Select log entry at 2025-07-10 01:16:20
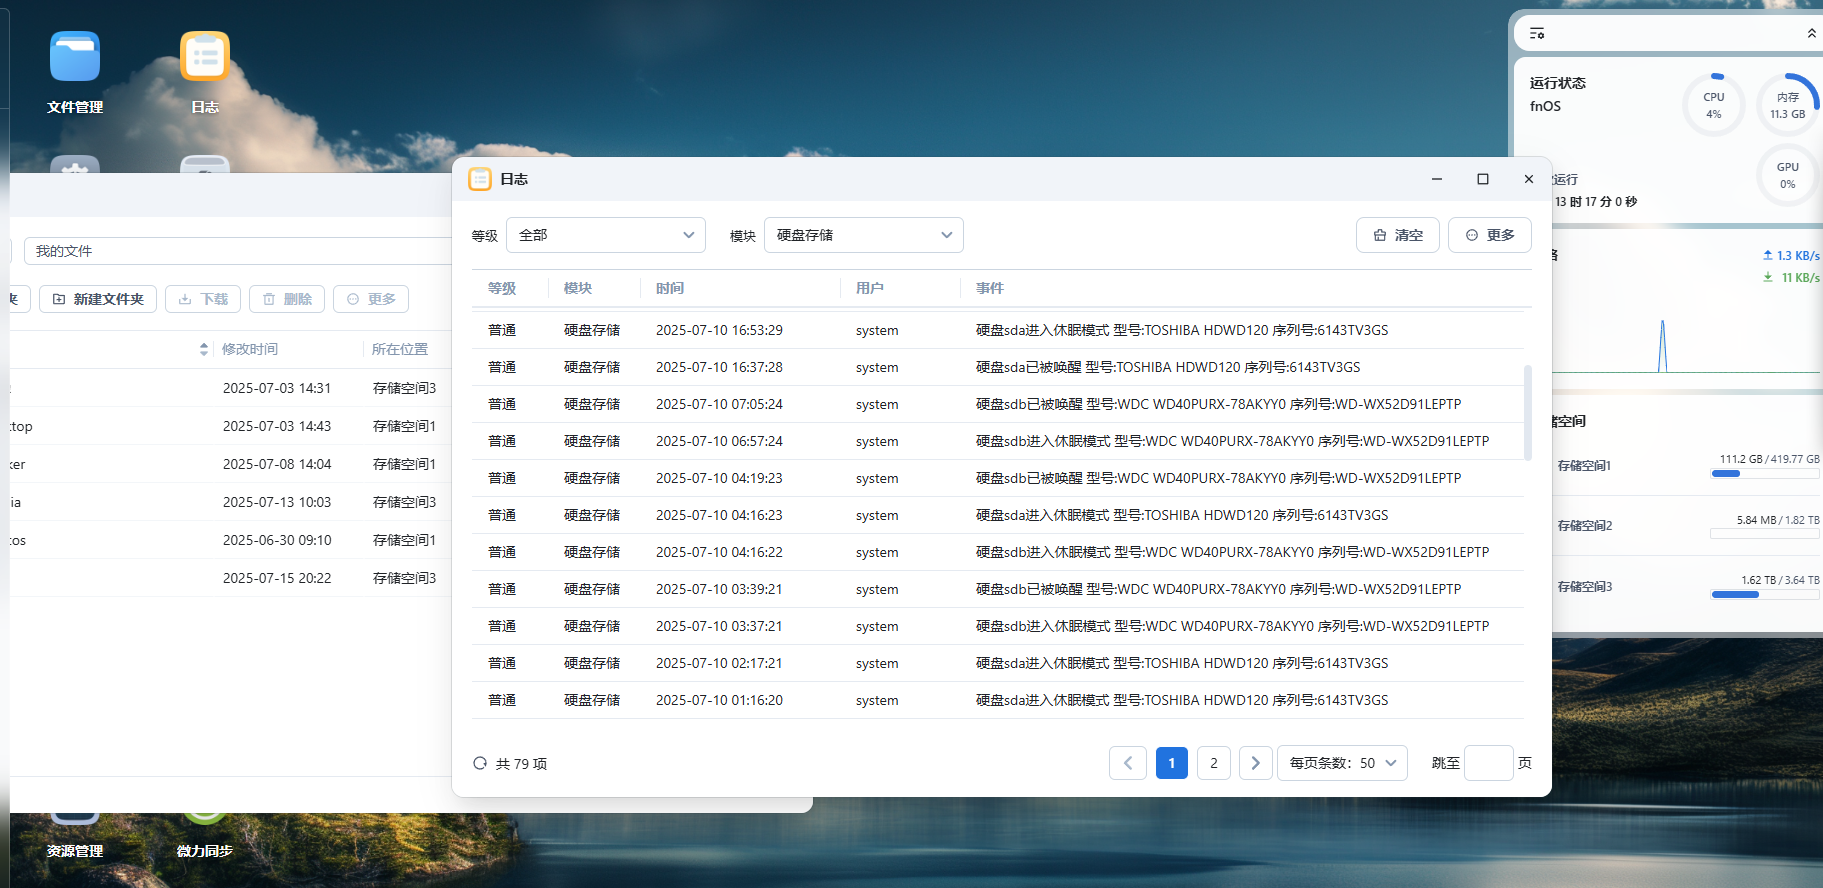Image resolution: width=1823 pixels, height=888 pixels. pos(998,700)
